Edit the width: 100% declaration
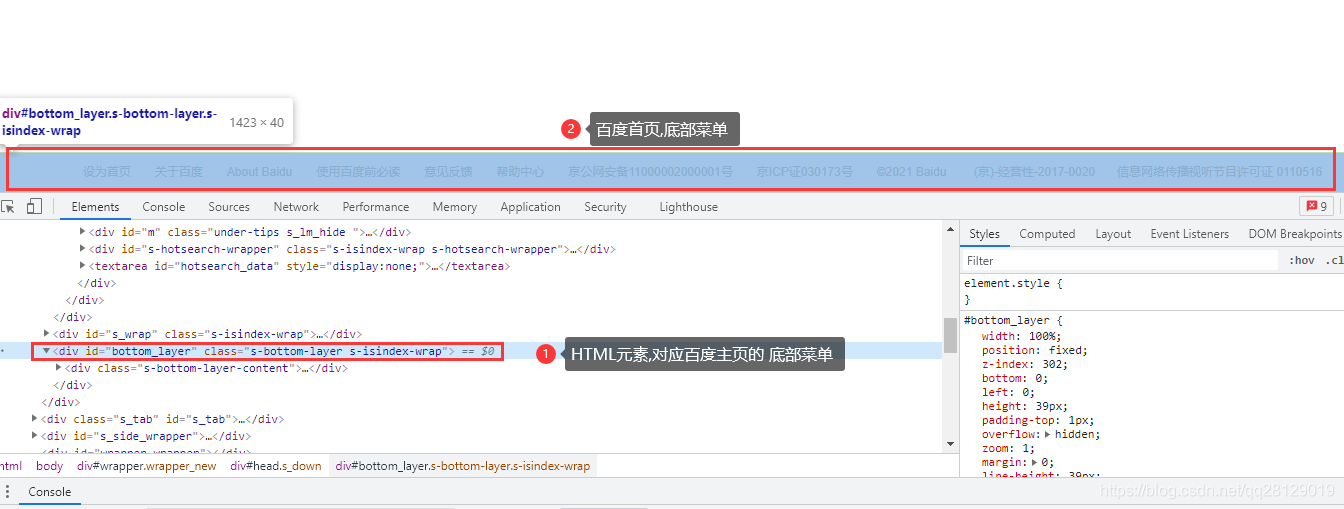The image size is (1344, 509). (x=1021, y=336)
